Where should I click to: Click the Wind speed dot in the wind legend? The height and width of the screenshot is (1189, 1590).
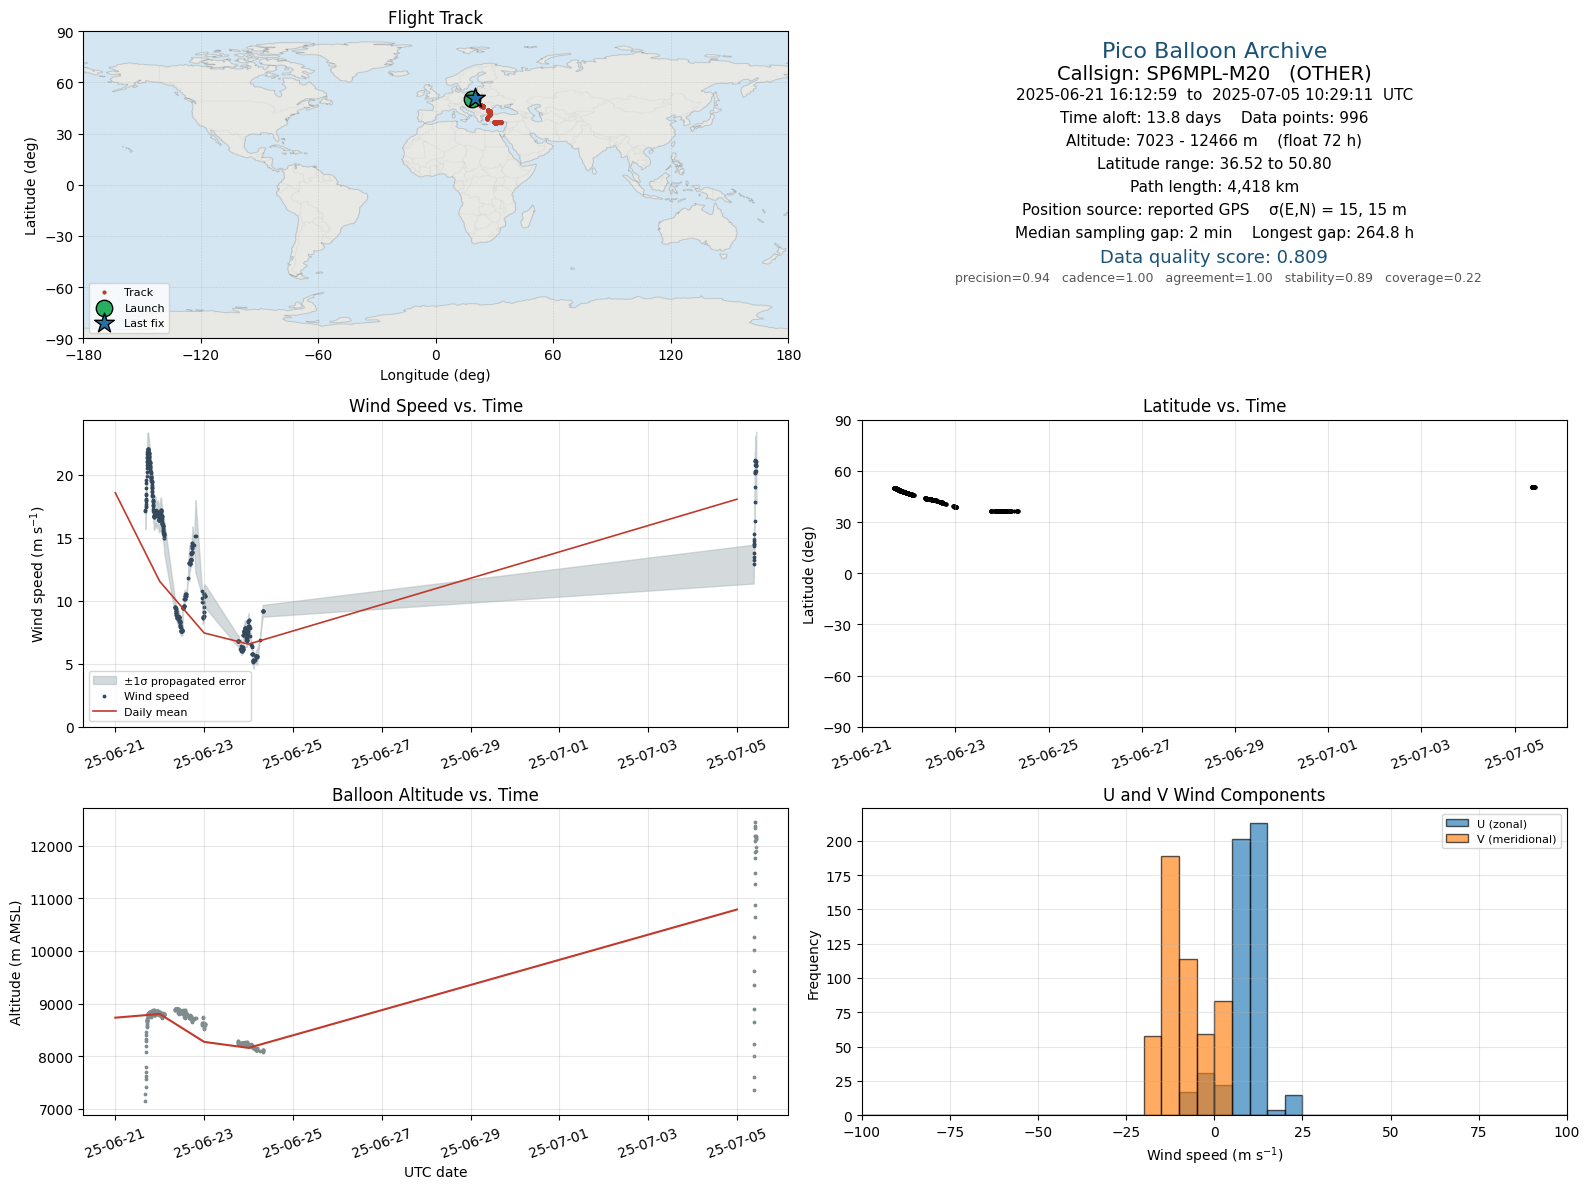105,696
